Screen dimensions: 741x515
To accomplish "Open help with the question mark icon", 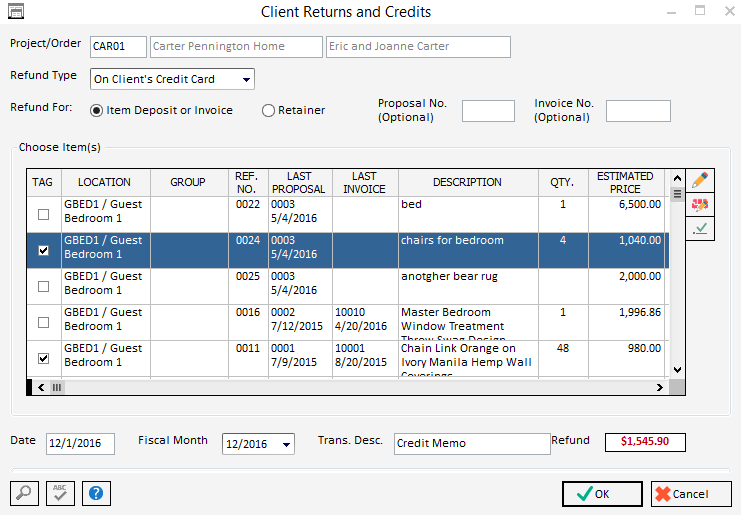I will (96, 493).
